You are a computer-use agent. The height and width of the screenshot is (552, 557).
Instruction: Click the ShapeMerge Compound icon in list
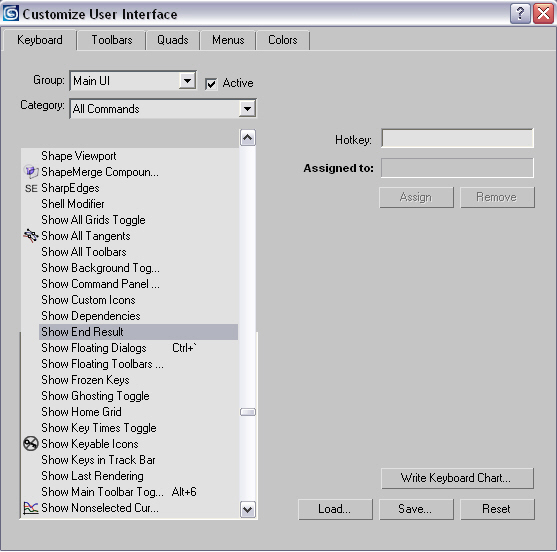pyautogui.click(x=31, y=172)
